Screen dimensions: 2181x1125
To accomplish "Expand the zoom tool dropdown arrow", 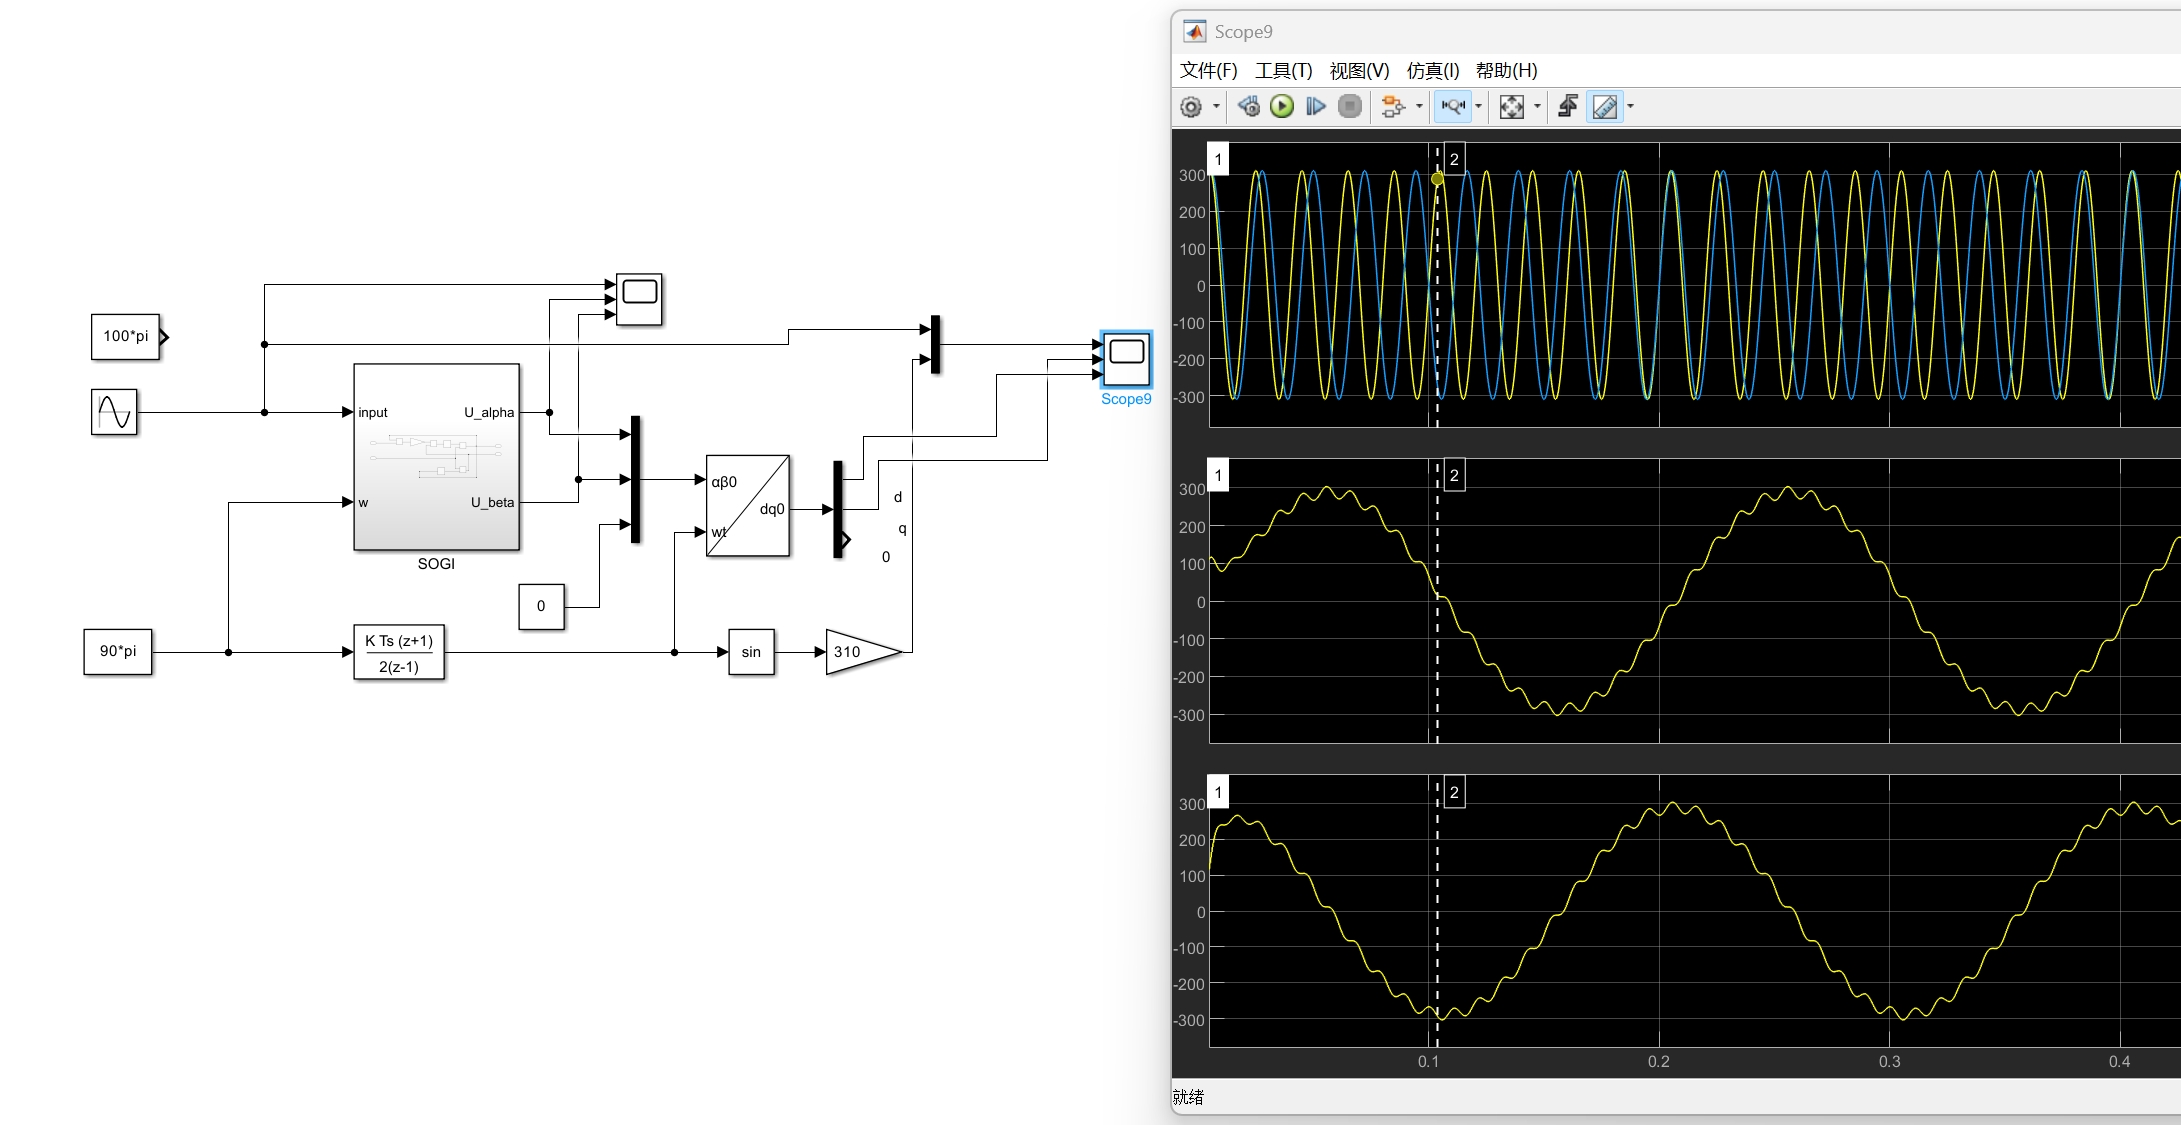I will (x=1479, y=107).
